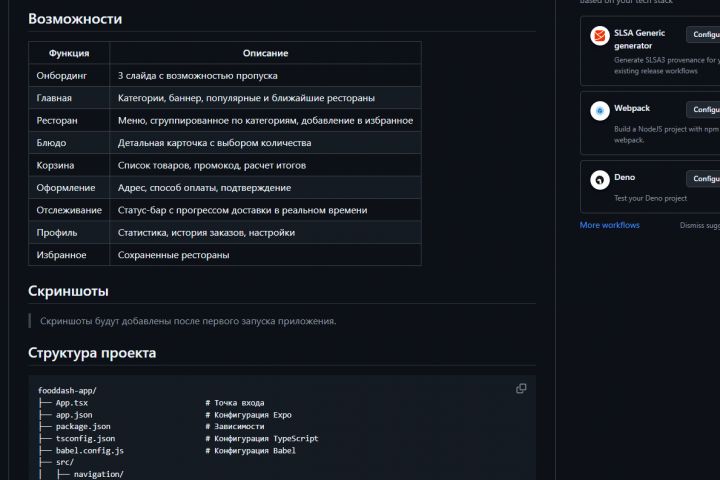Dismiss the workflow suggestions
This screenshot has width=720, height=480.
tap(699, 225)
